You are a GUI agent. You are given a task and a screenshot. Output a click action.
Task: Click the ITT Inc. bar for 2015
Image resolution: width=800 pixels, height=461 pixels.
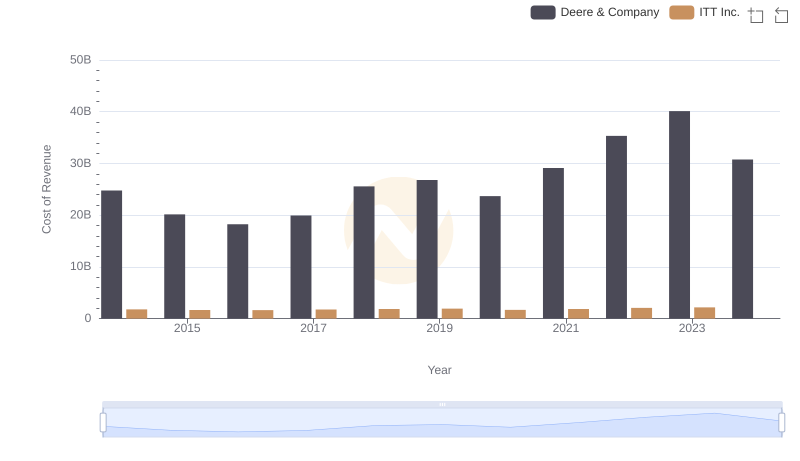199,314
